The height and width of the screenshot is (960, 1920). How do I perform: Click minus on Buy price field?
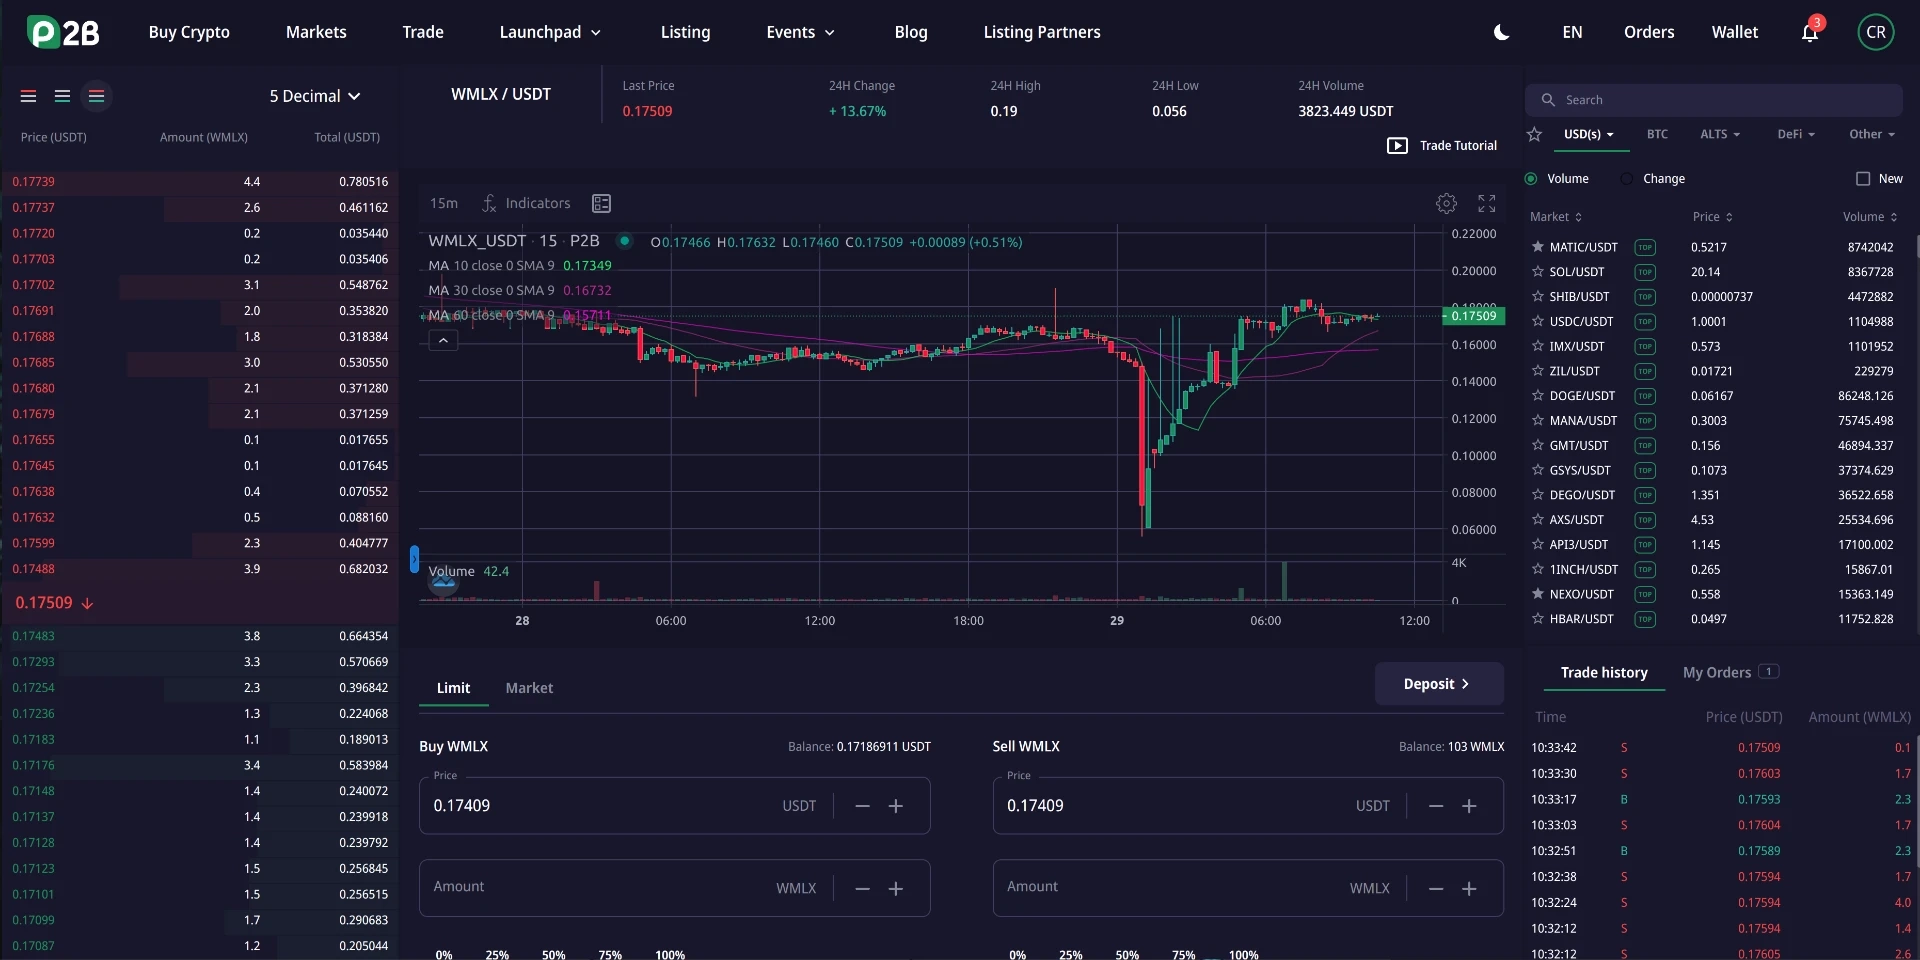[x=862, y=806]
